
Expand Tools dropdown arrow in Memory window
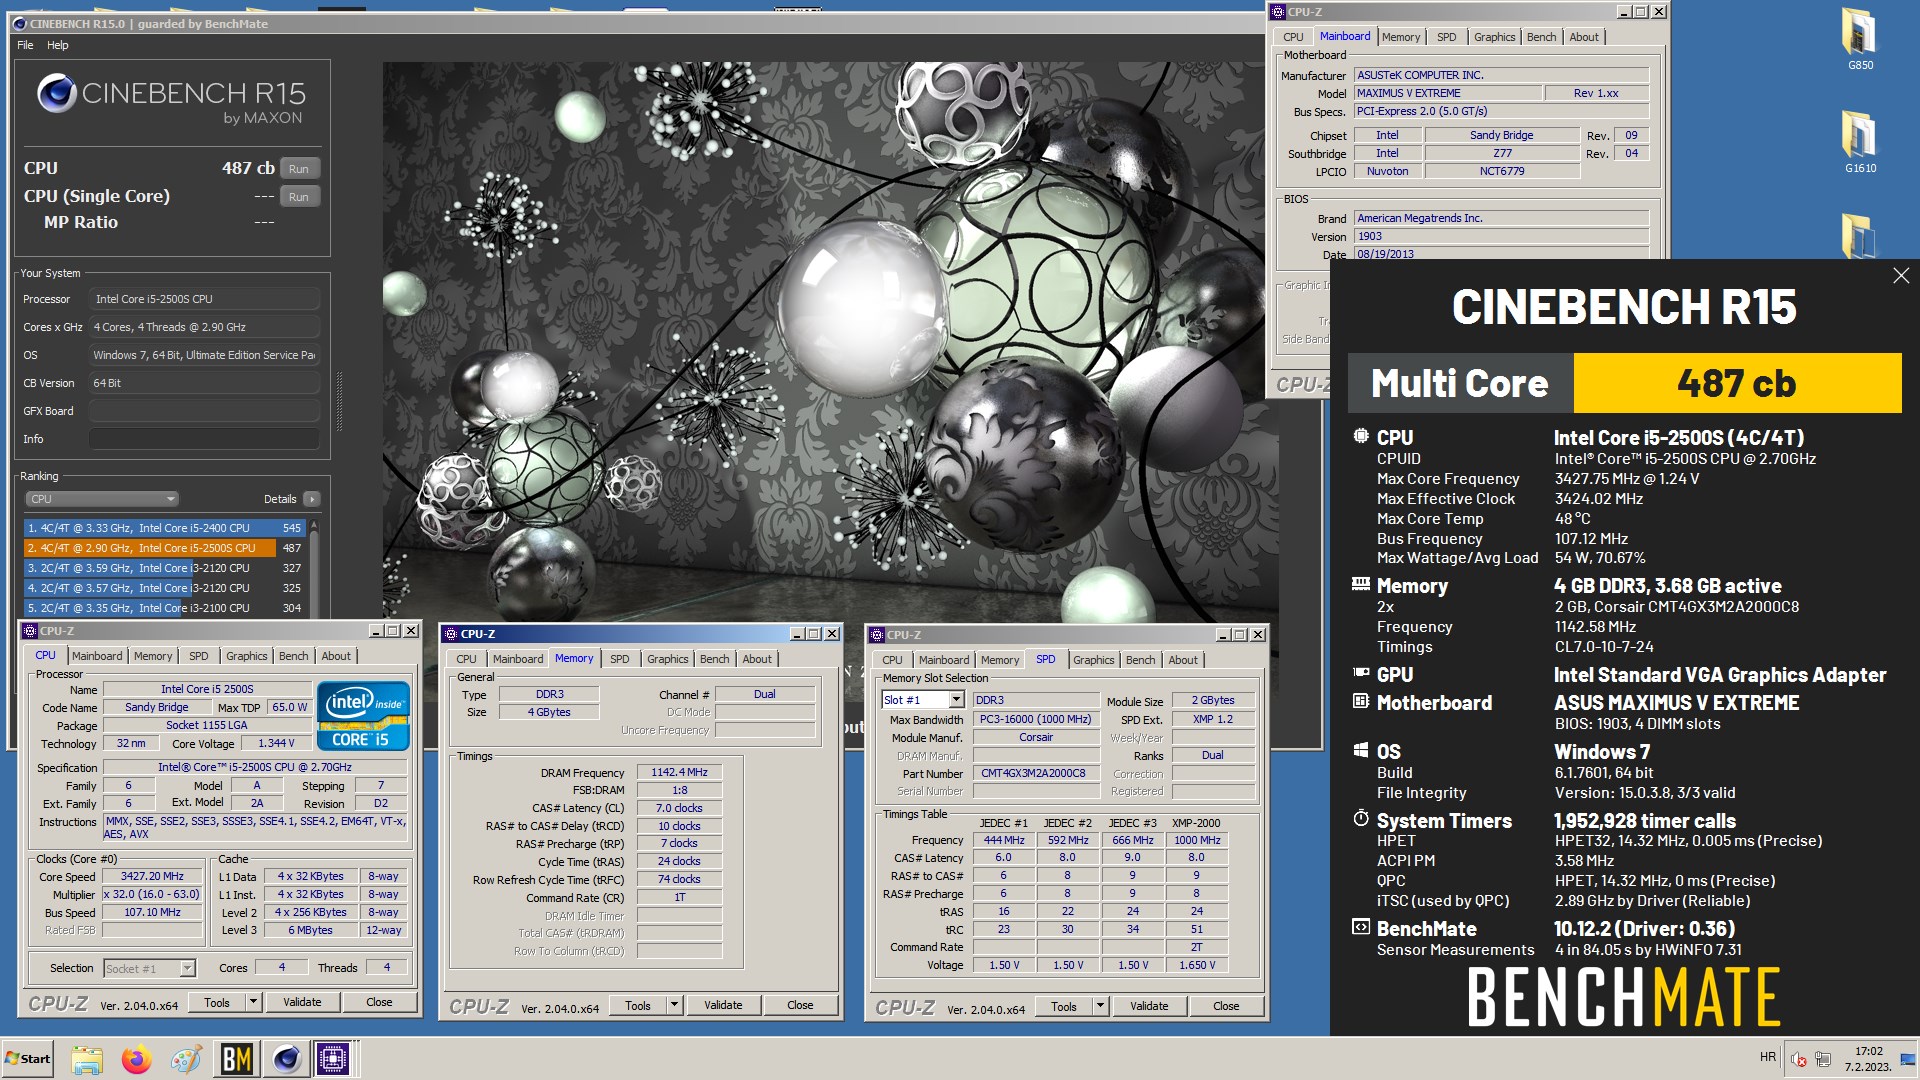(674, 1005)
